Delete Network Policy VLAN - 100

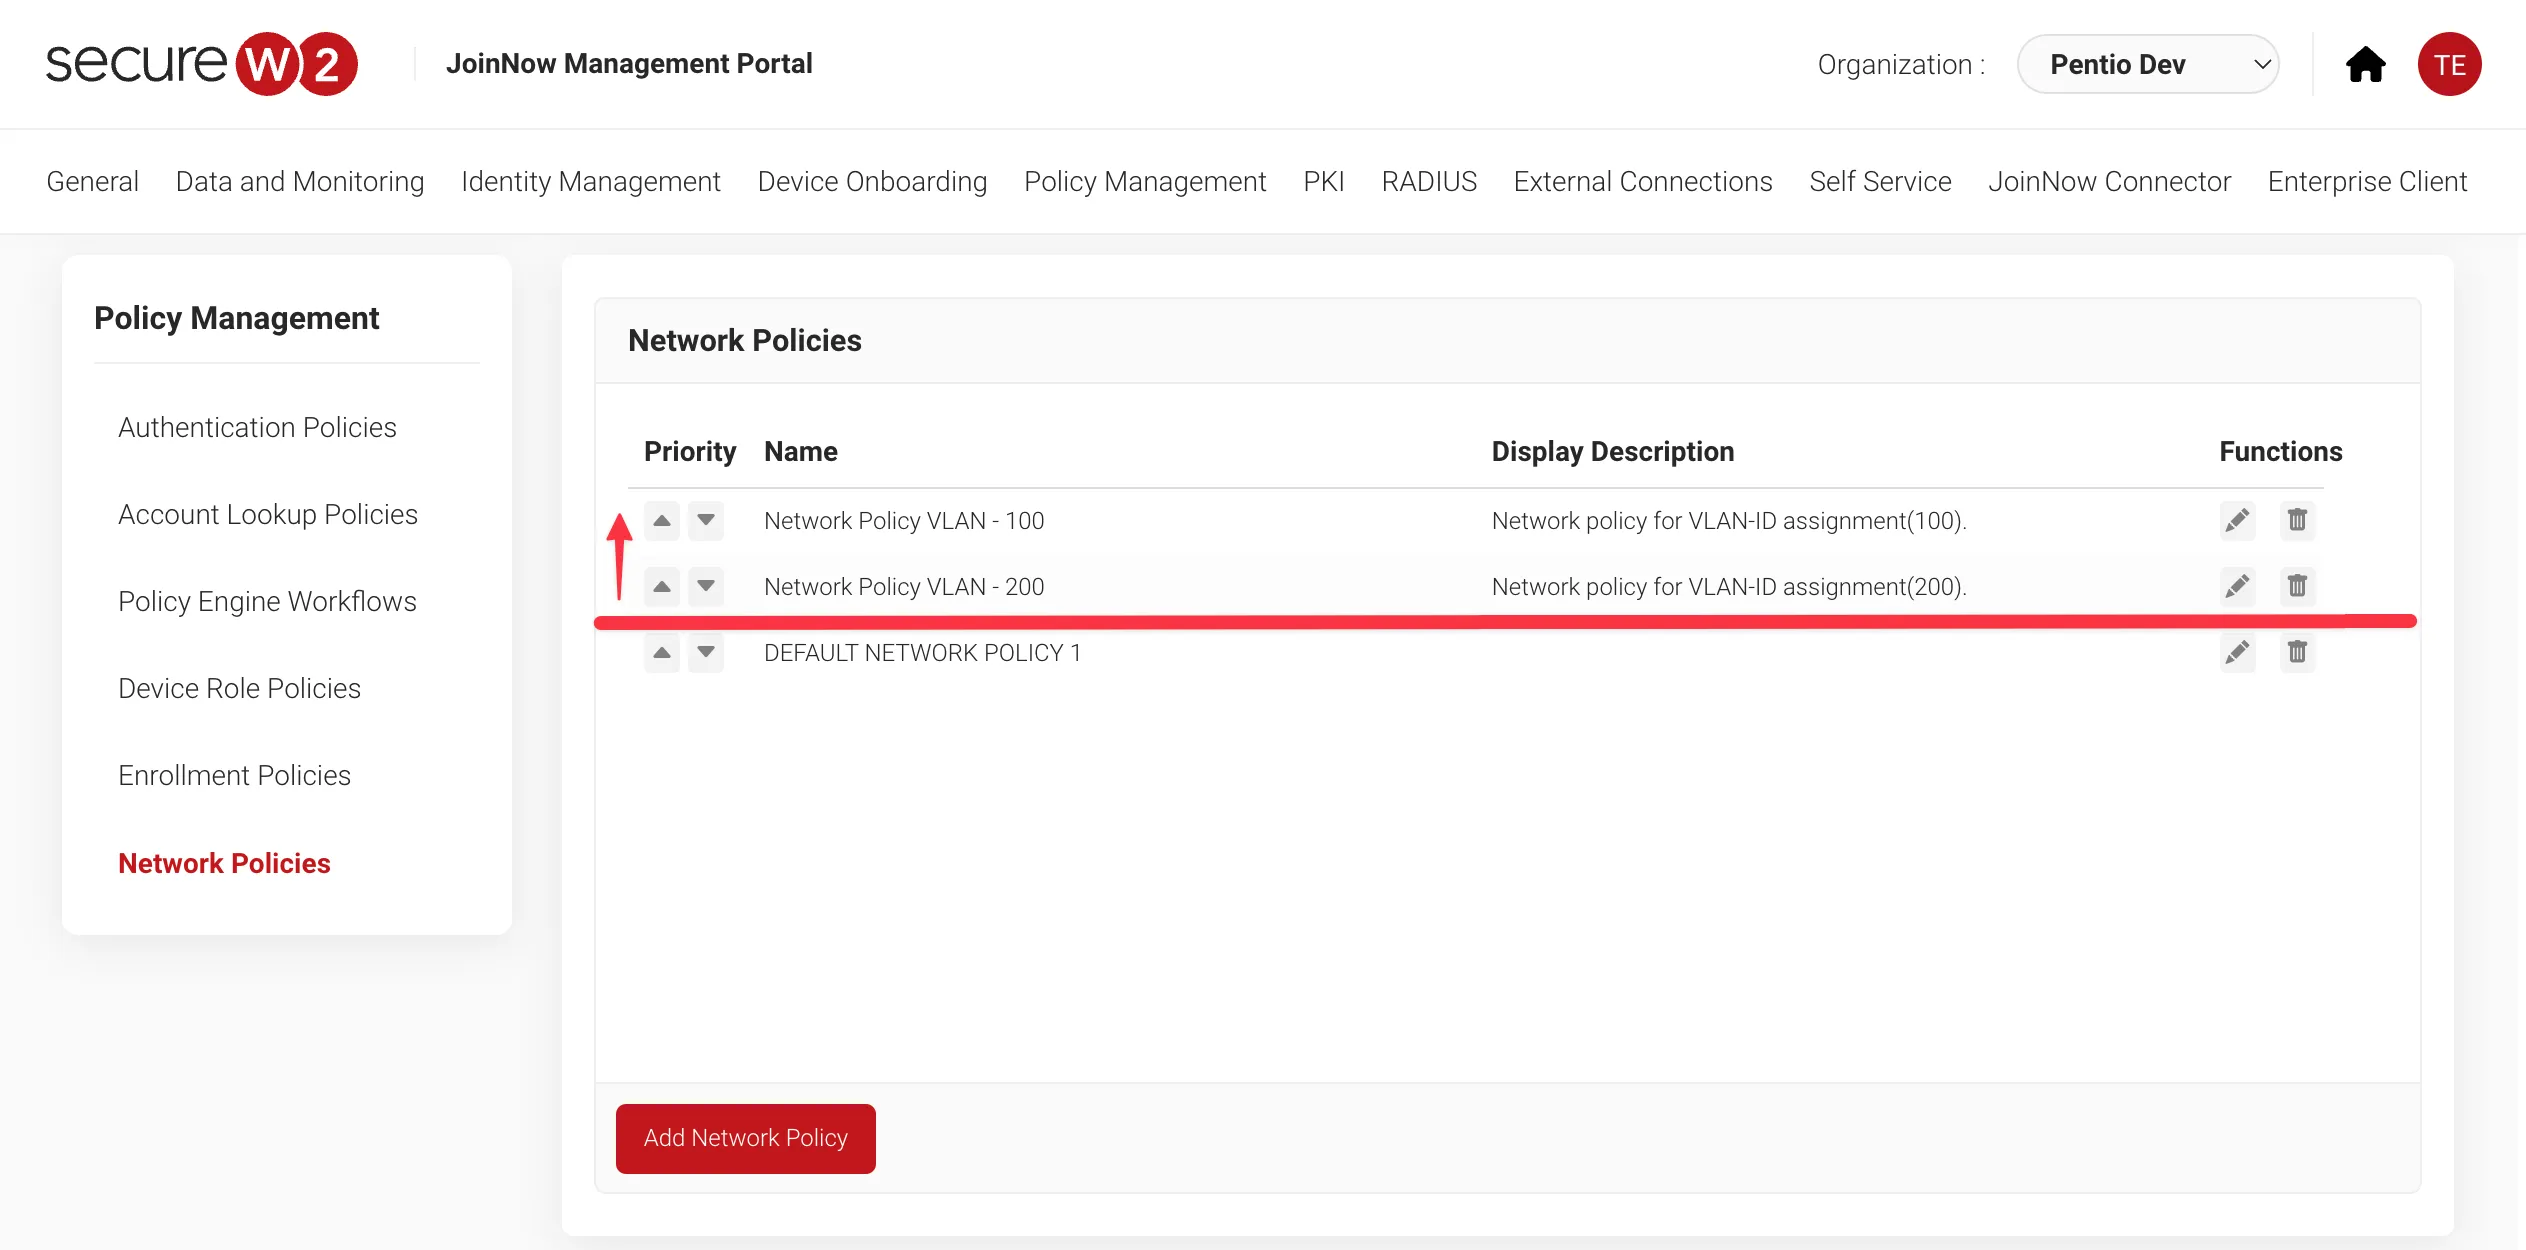tap(2297, 521)
